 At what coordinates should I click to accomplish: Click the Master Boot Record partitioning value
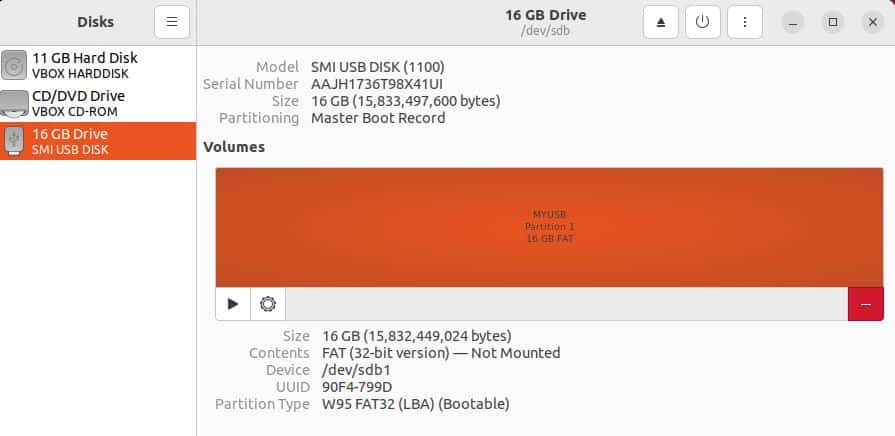tap(378, 118)
